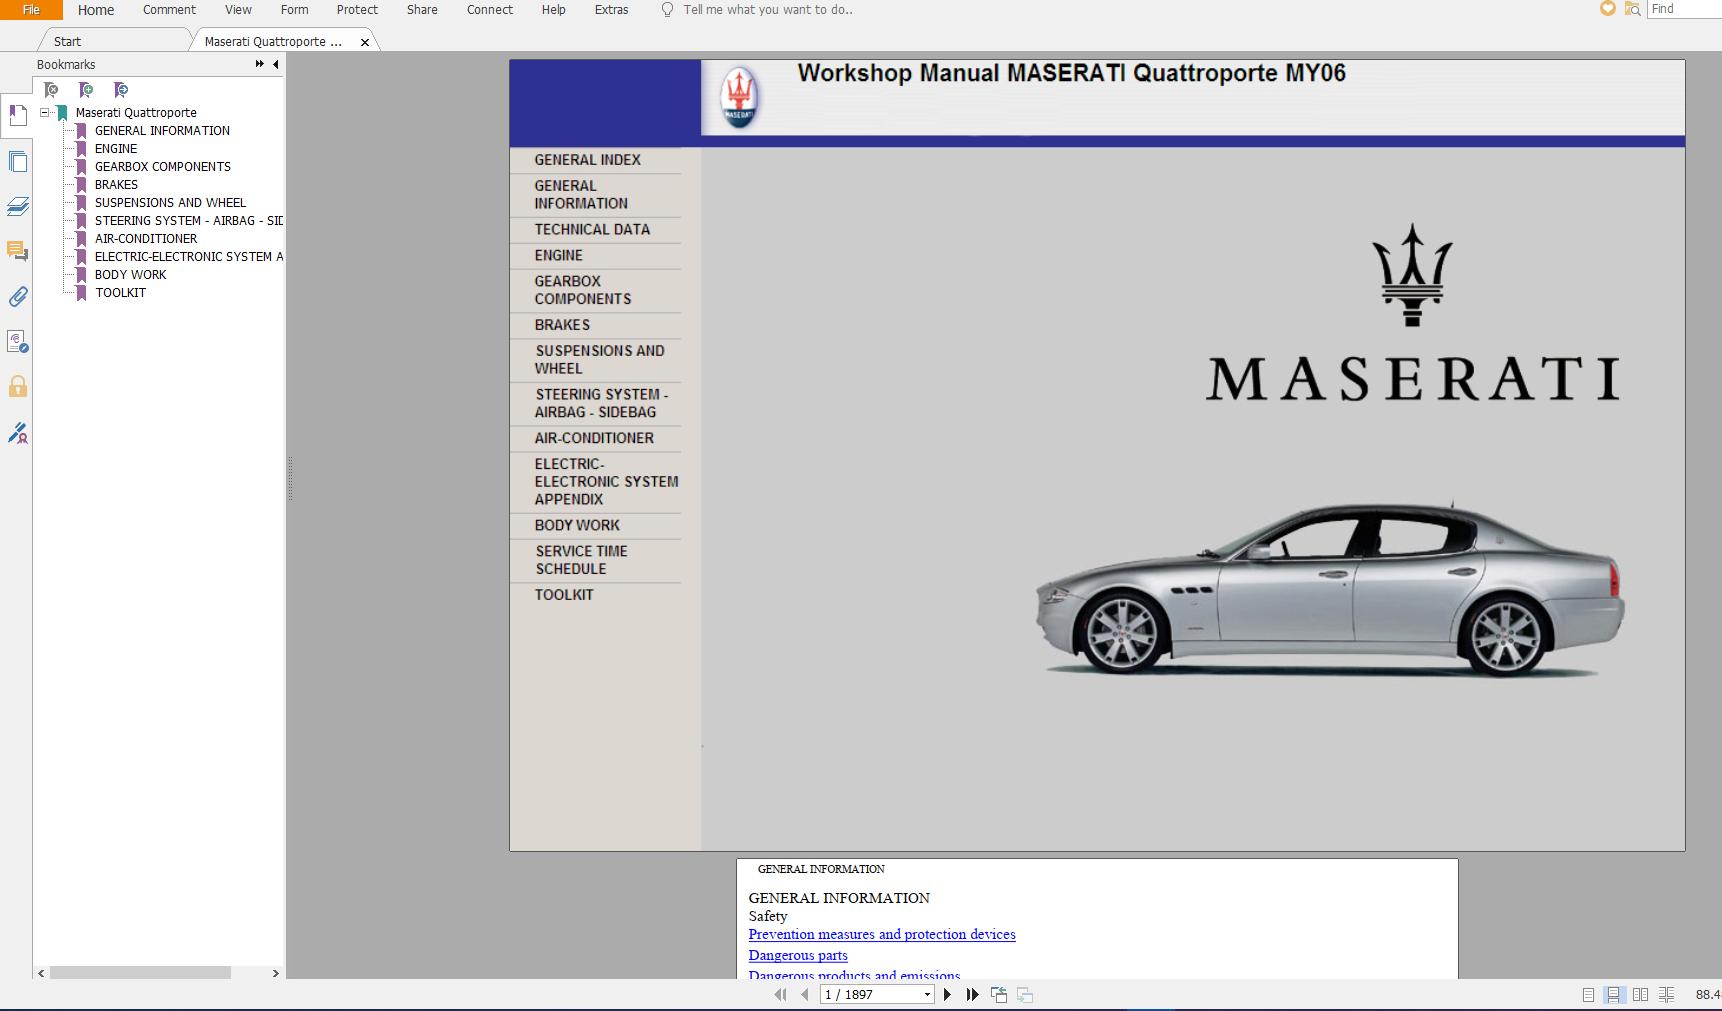Screen dimensions: 1722x1011
Task: Jump to the last page
Action: coord(972,994)
